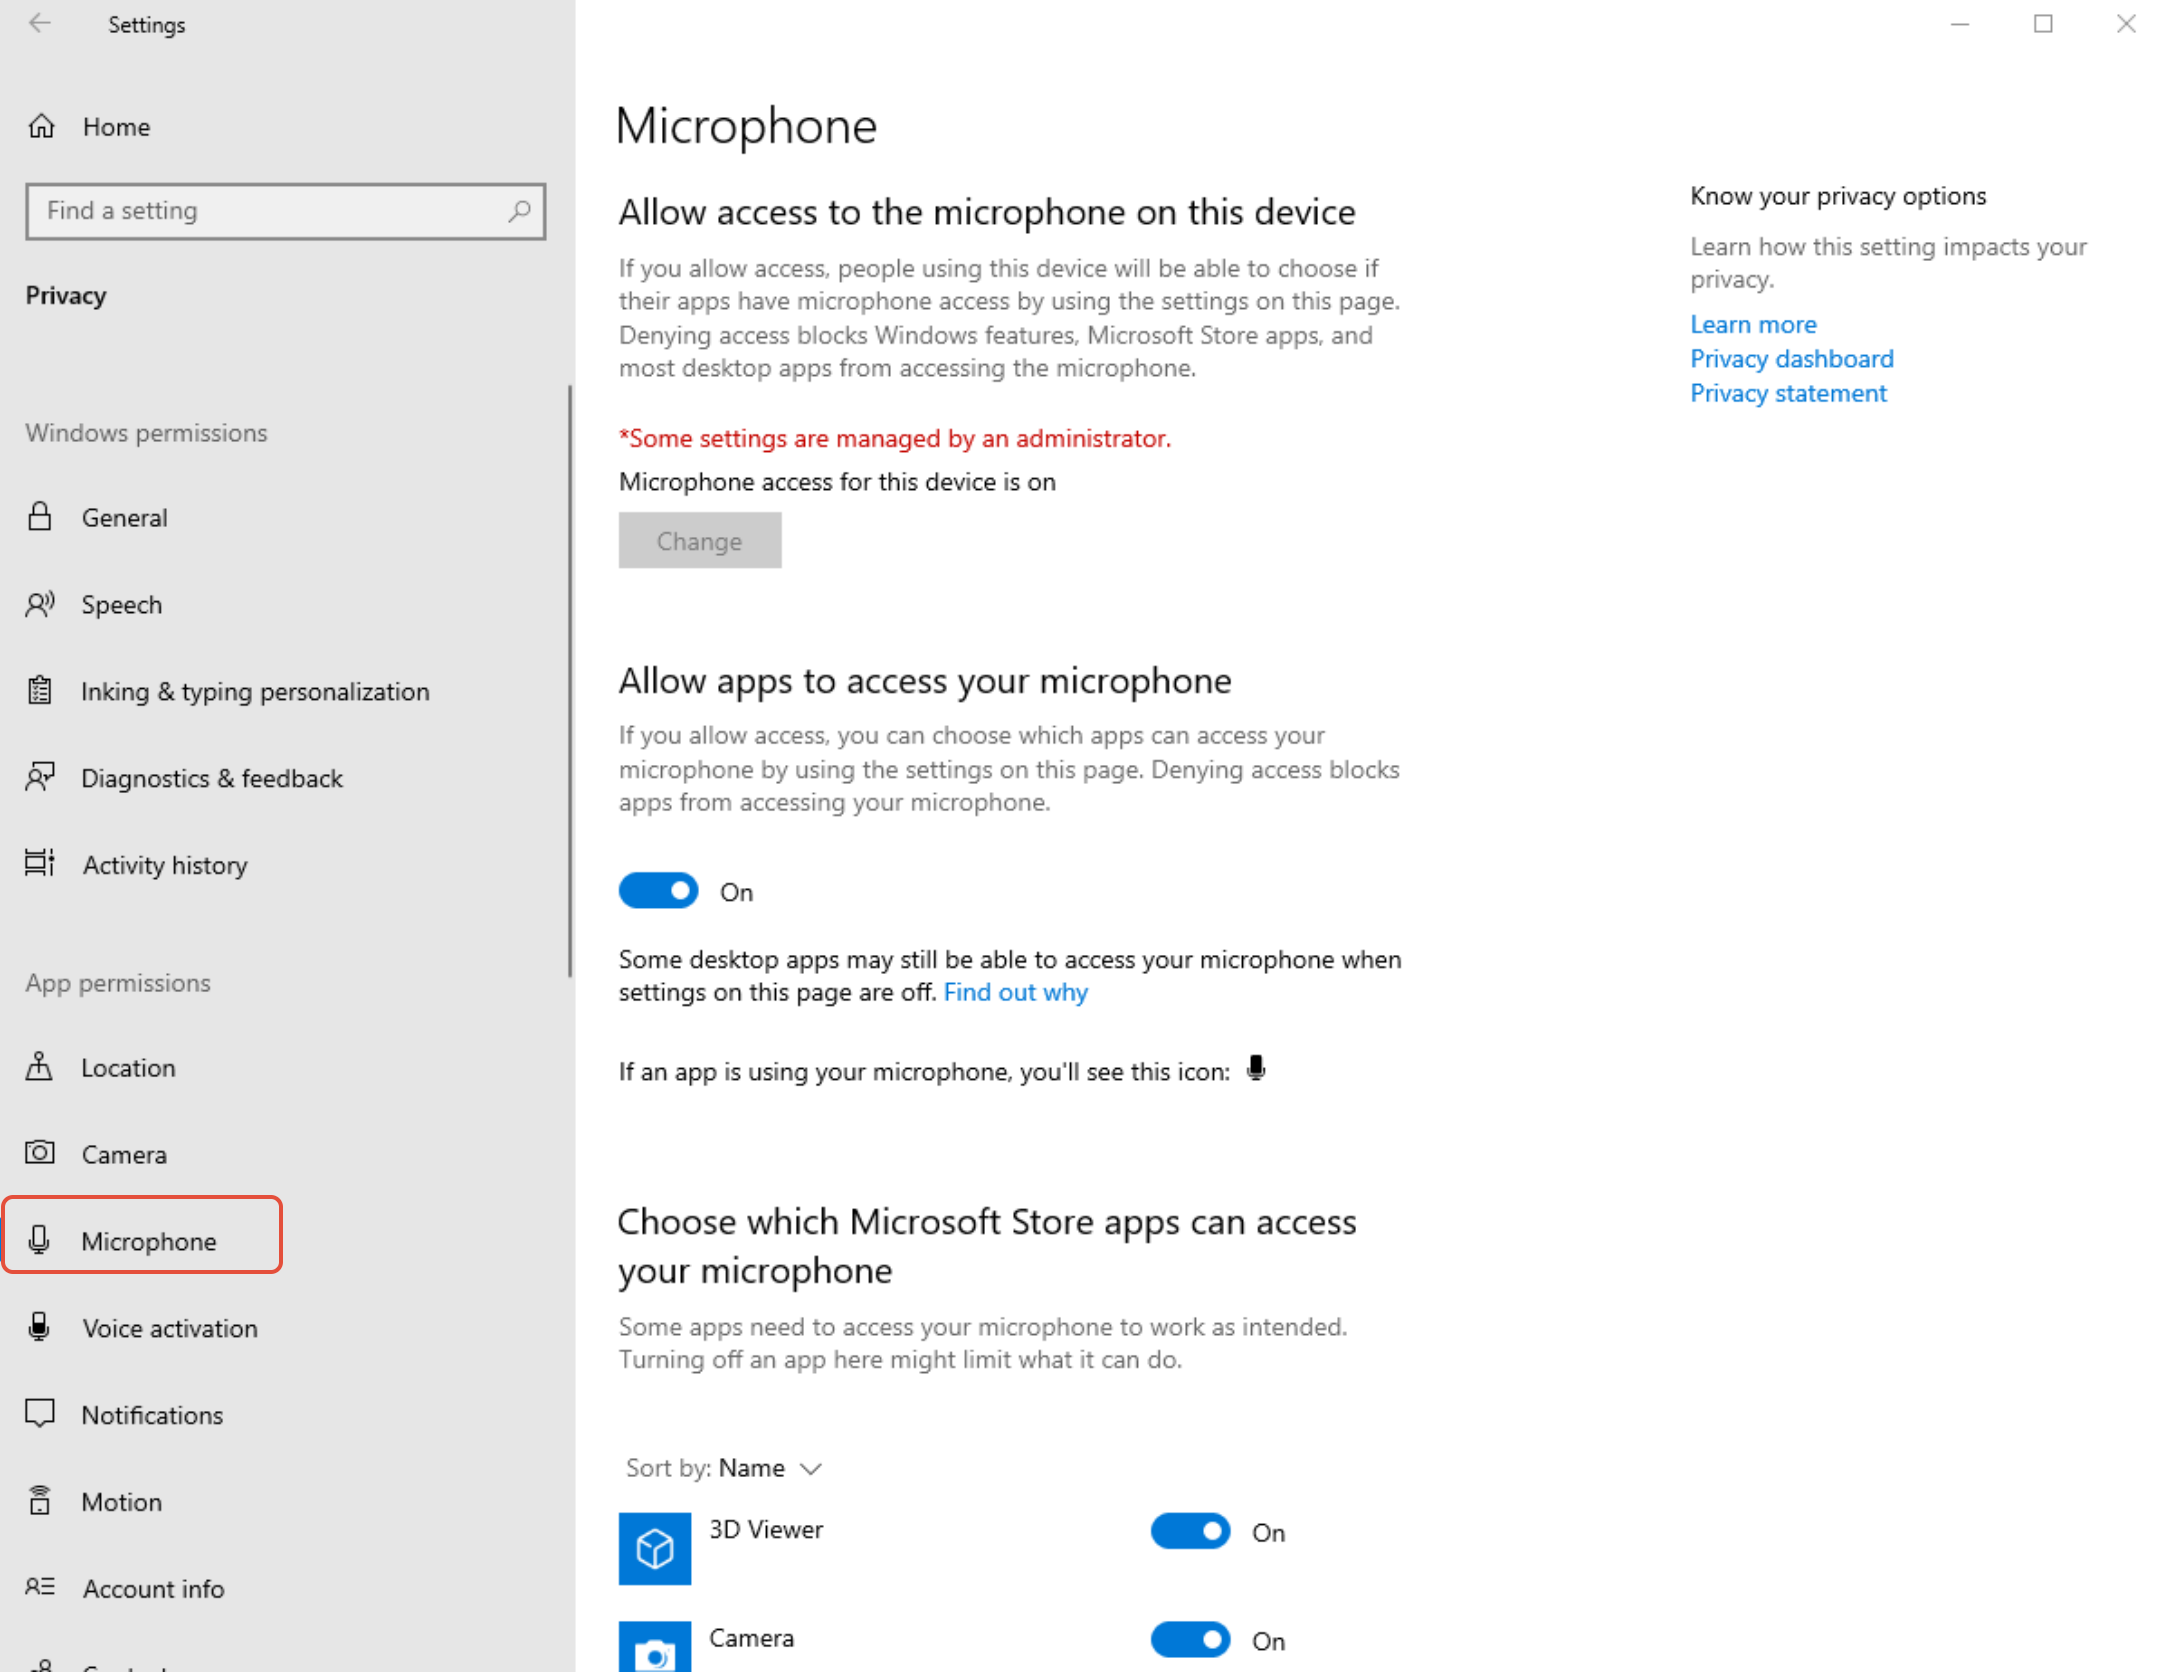The image size is (2161, 1672).
Task: Click the 3D Viewer app icon
Action: [x=654, y=1547]
